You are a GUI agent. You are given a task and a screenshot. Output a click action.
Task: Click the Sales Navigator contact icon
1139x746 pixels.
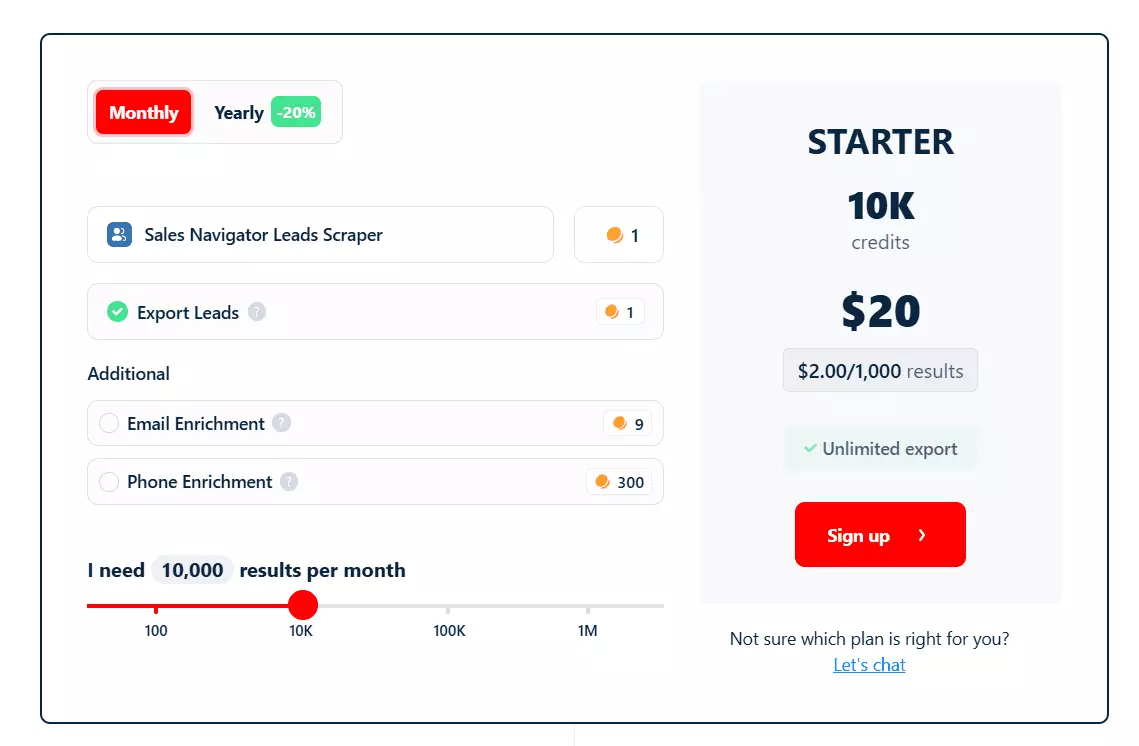pyautogui.click(x=120, y=234)
